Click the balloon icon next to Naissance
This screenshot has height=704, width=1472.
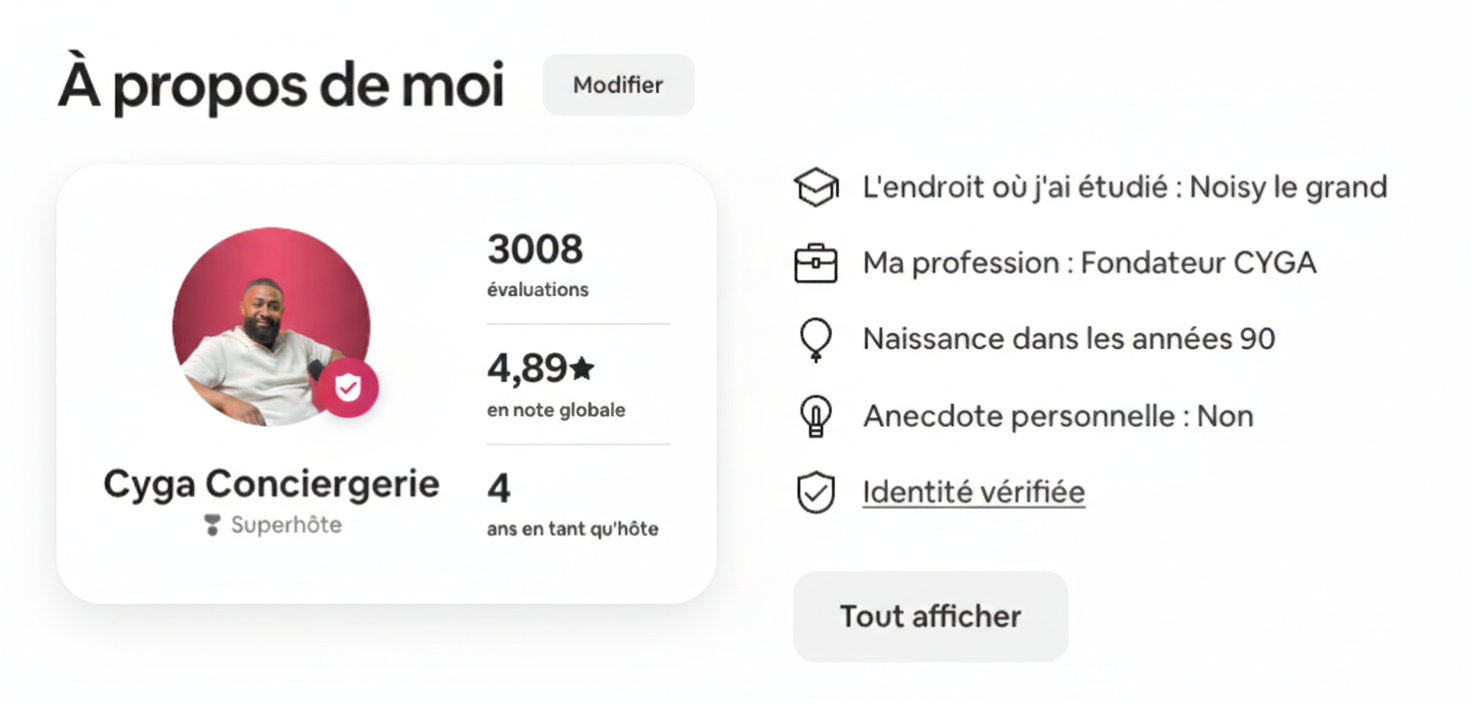click(x=816, y=339)
